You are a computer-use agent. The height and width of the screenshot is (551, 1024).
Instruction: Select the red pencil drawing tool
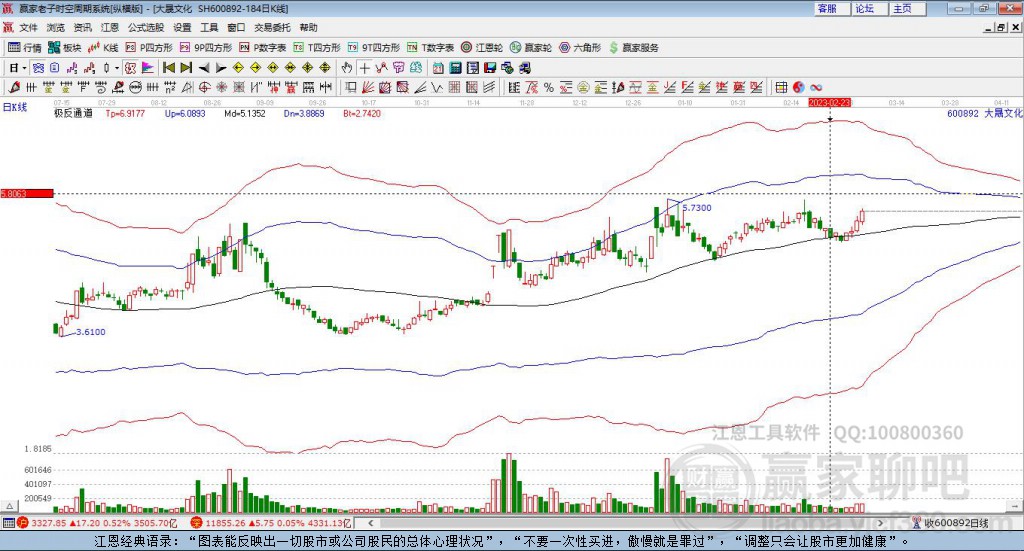pos(14,87)
